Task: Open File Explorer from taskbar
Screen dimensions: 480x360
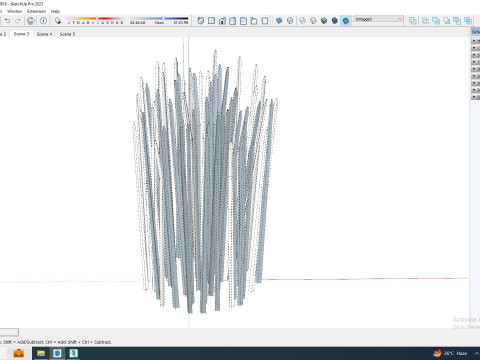Action: coord(41,353)
